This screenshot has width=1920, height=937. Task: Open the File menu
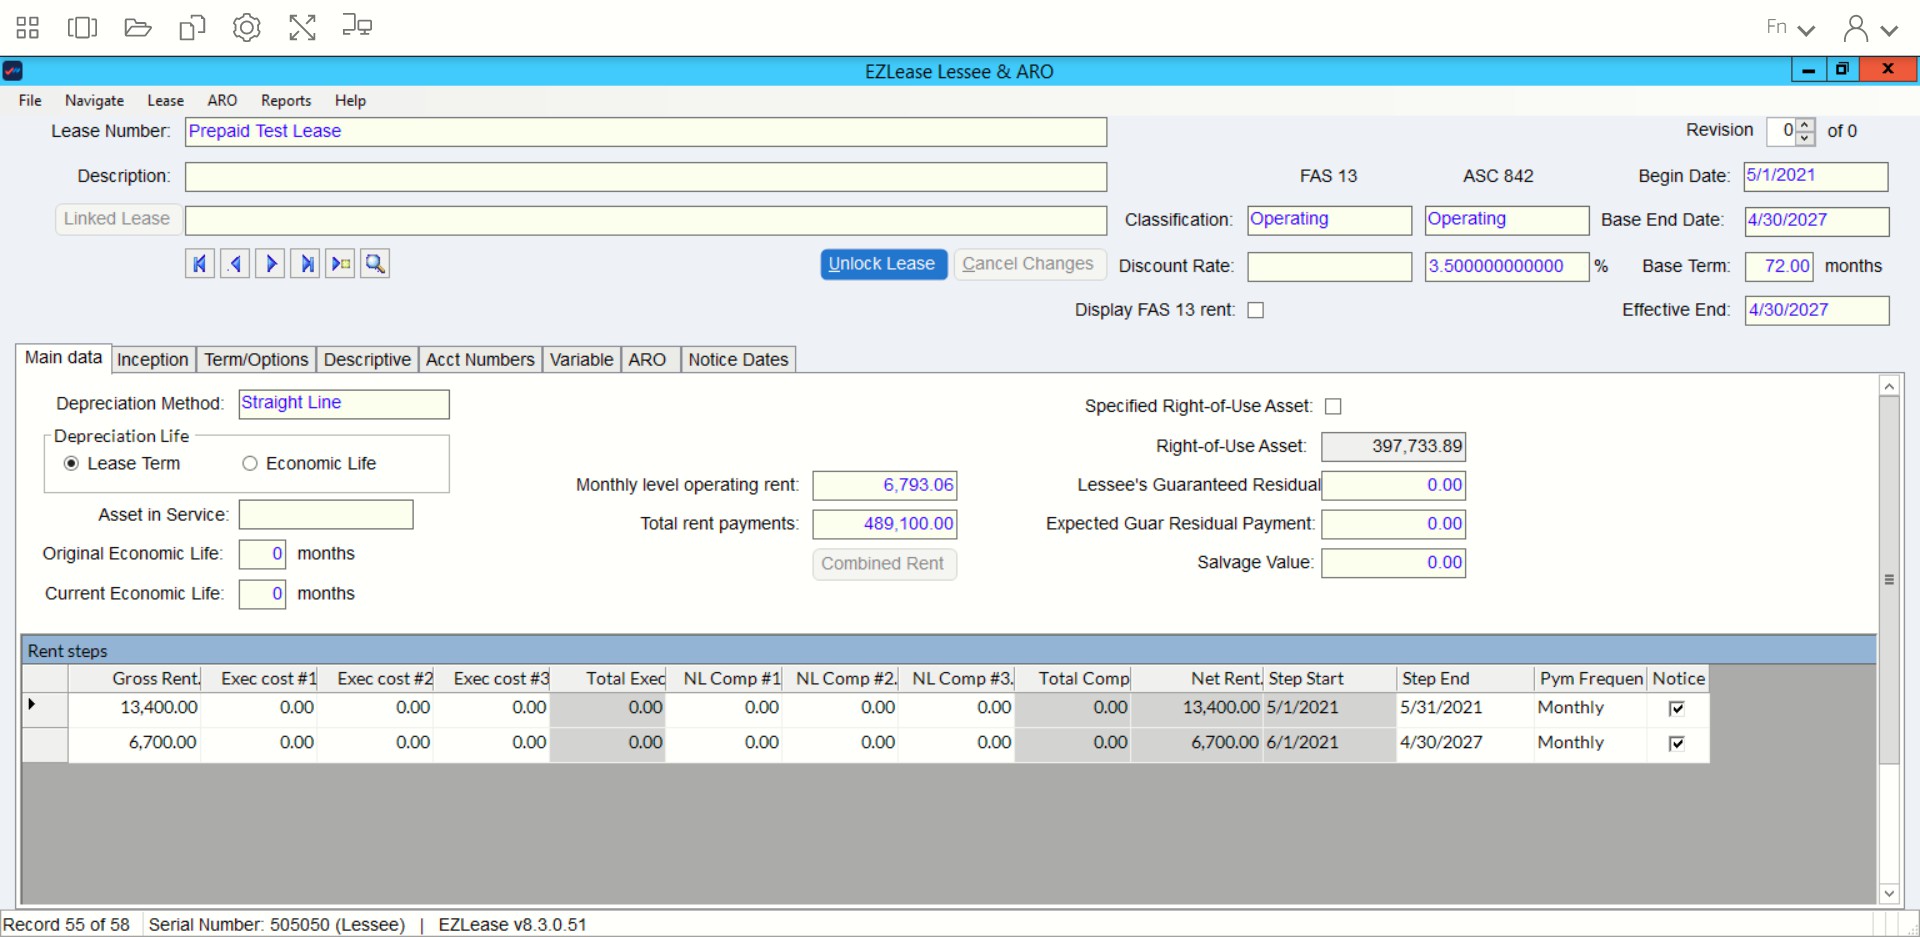point(30,100)
